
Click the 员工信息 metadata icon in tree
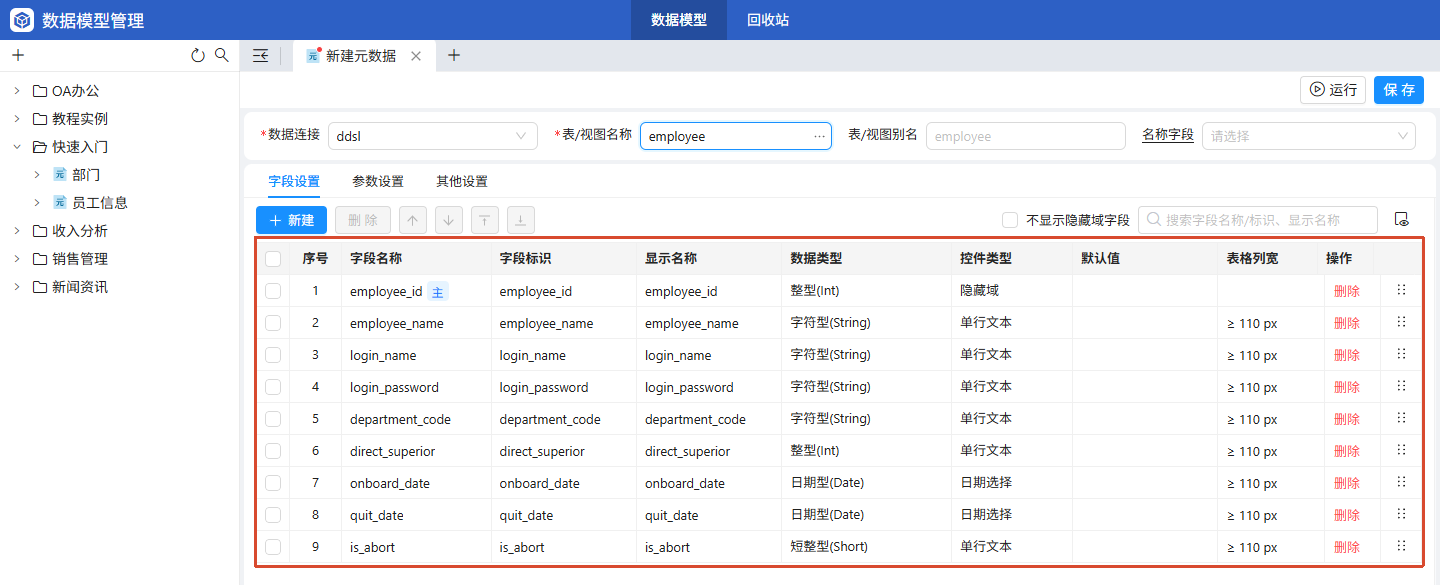[59, 203]
